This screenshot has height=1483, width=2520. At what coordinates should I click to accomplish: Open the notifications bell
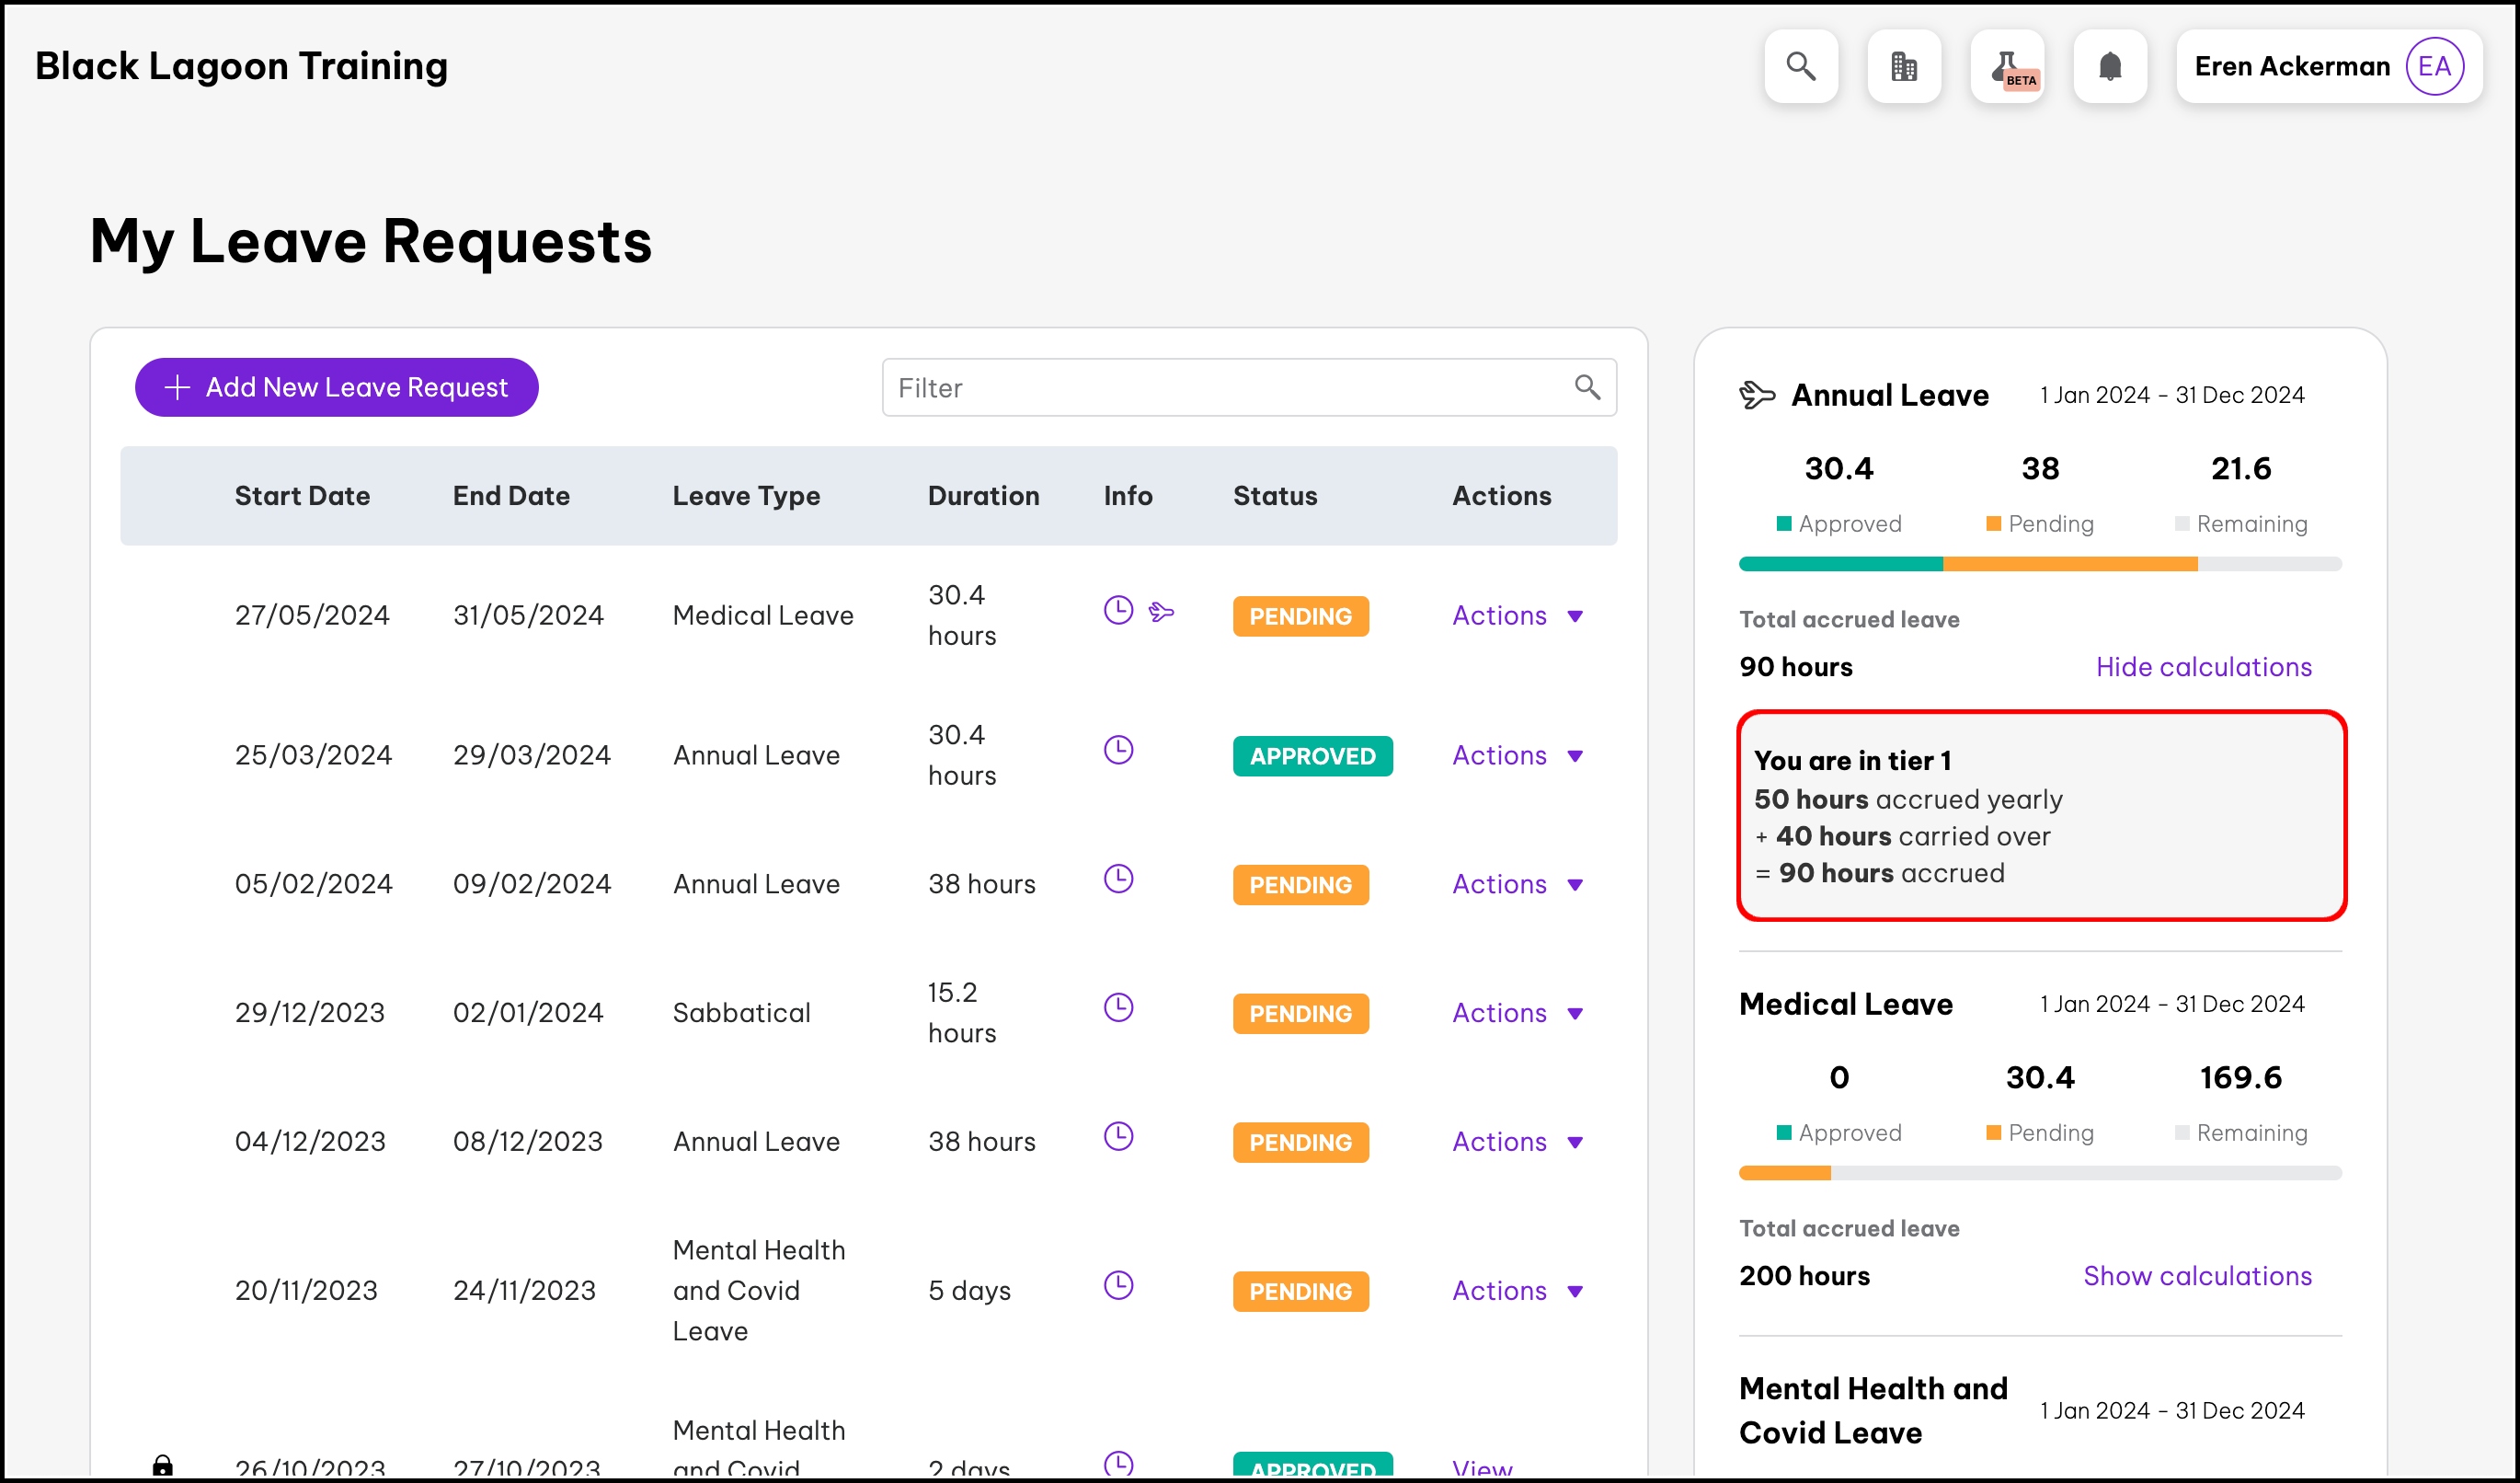[x=2110, y=66]
